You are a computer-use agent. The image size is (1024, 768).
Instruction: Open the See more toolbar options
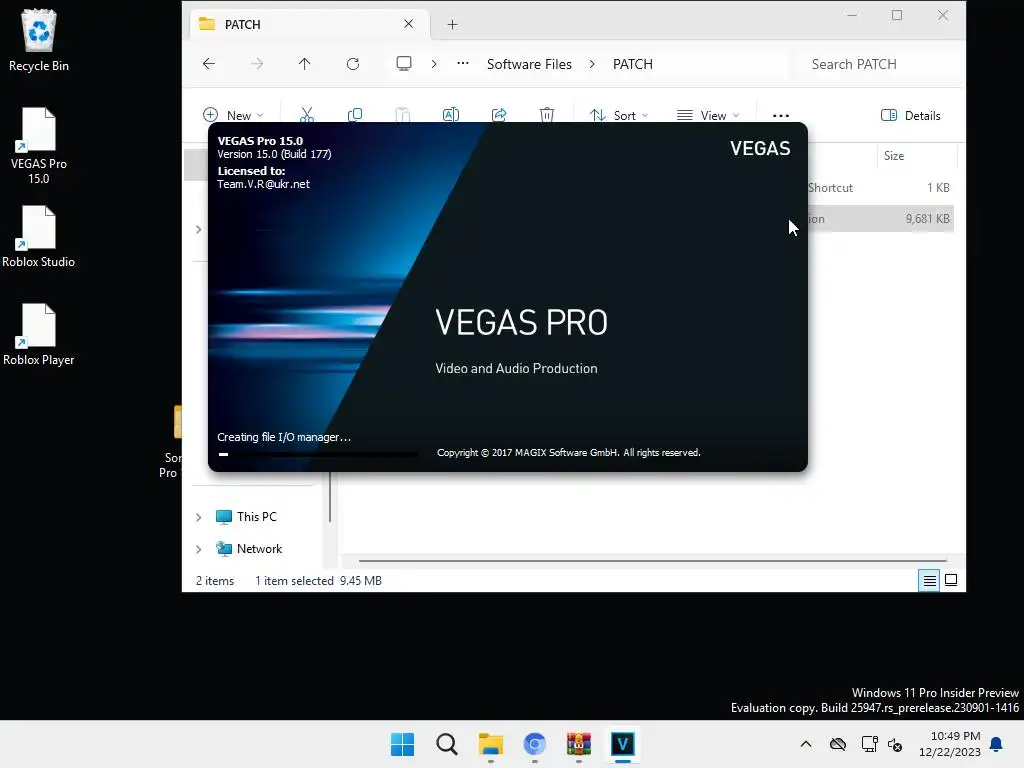coord(780,116)
